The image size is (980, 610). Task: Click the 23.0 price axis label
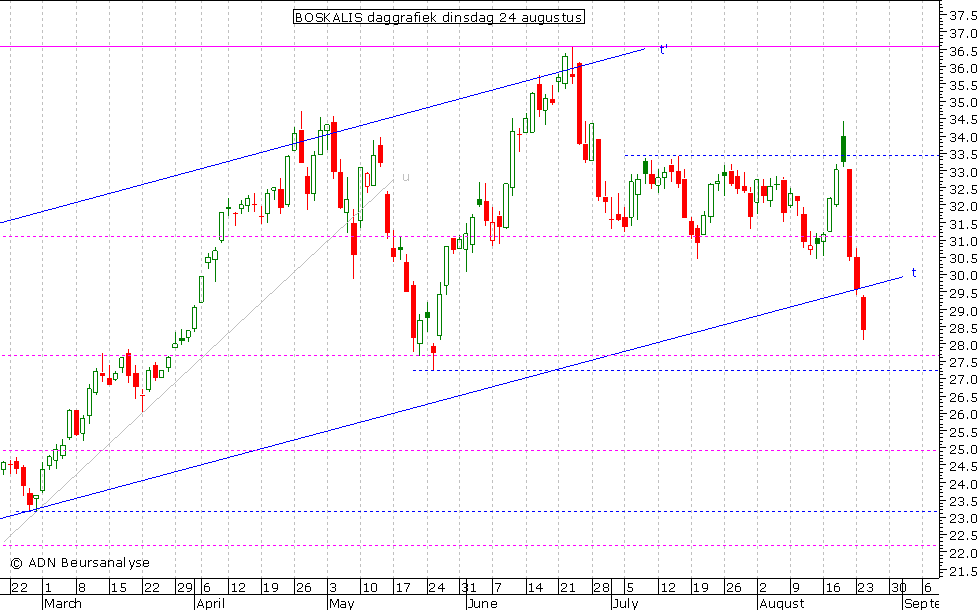click(963, 519)
